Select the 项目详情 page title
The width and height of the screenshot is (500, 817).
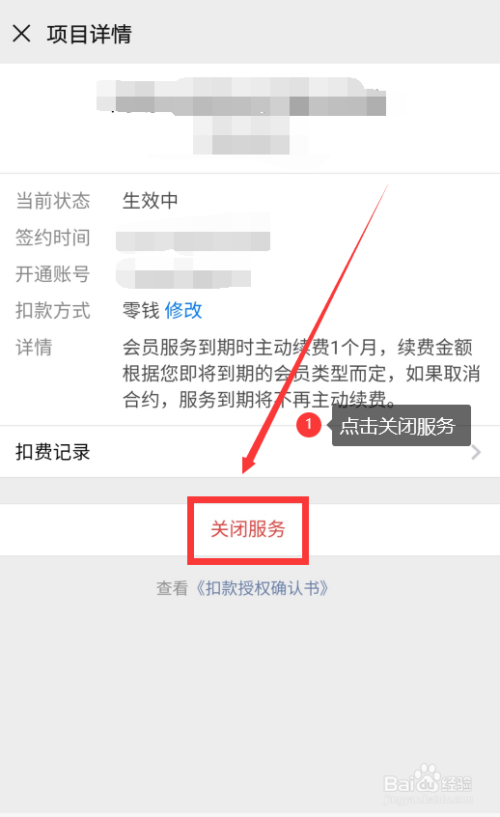(x=89, y=34)
